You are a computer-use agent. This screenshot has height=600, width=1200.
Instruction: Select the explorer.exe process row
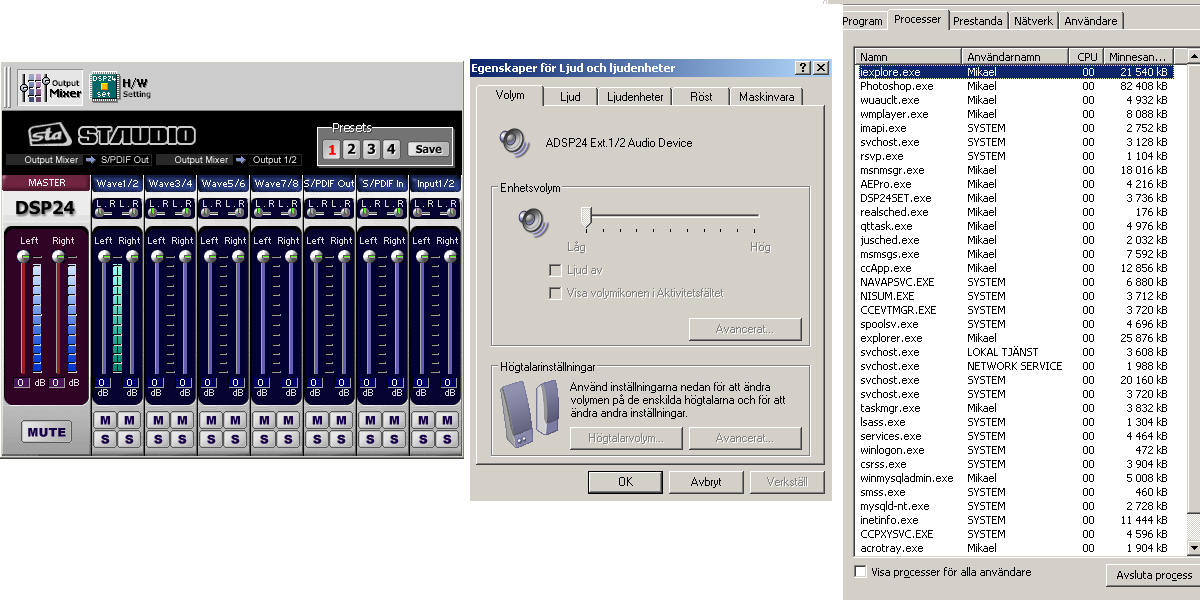[x=1016, y=338]
